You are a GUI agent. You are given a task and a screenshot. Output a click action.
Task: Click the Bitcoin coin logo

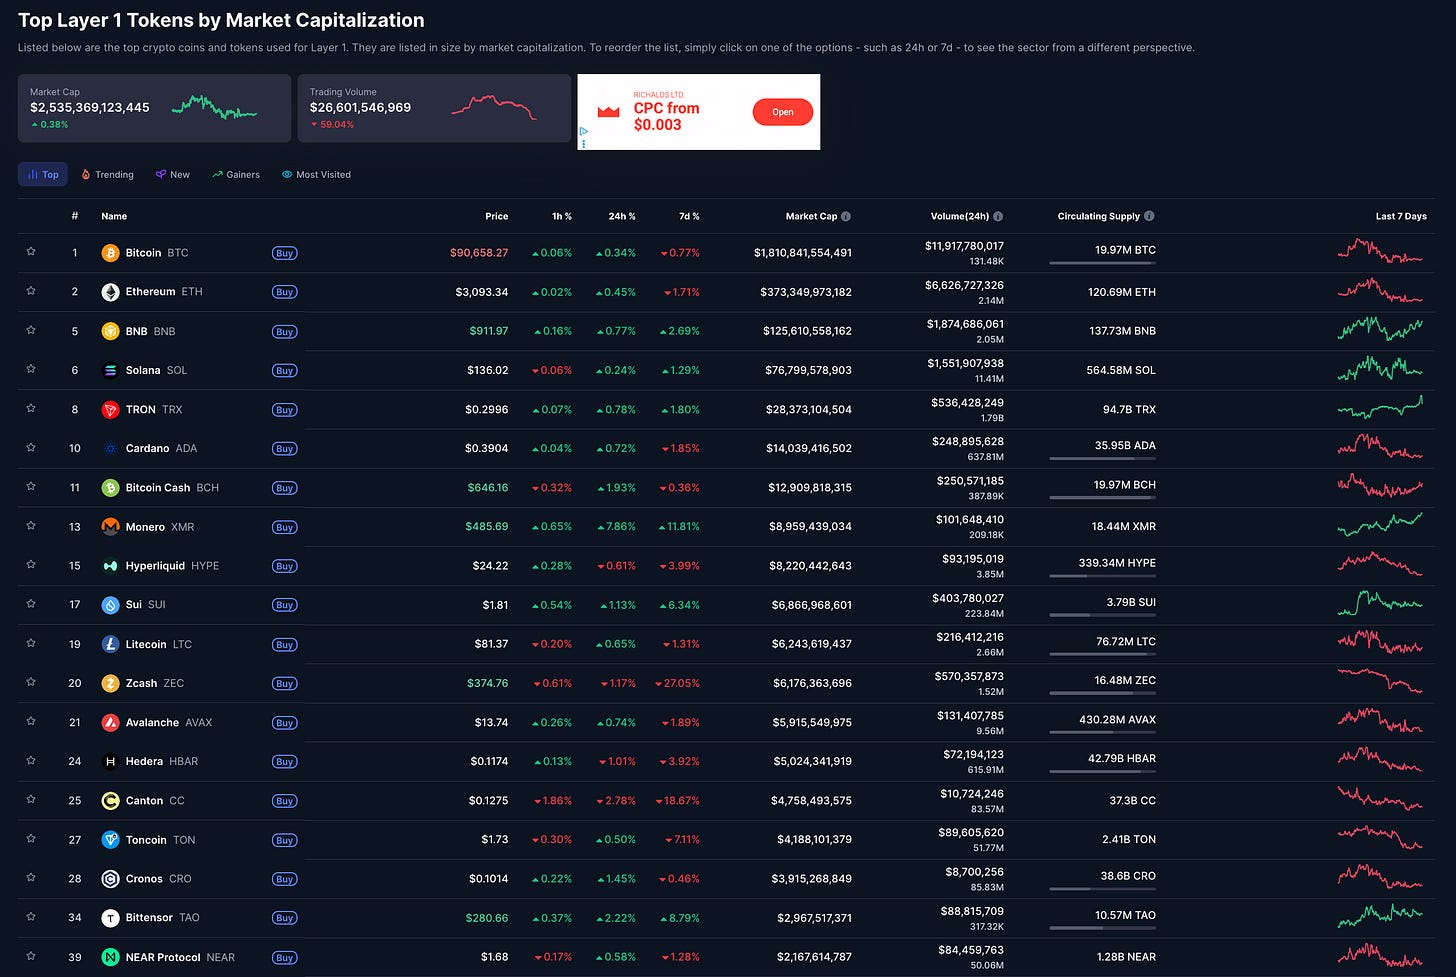[x=110, y=253]
